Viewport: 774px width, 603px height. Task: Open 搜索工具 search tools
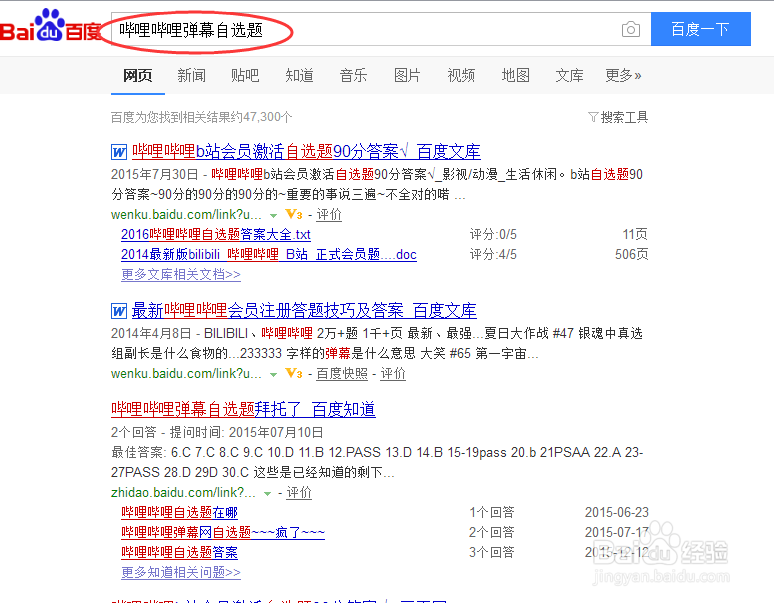click(624, 117)
